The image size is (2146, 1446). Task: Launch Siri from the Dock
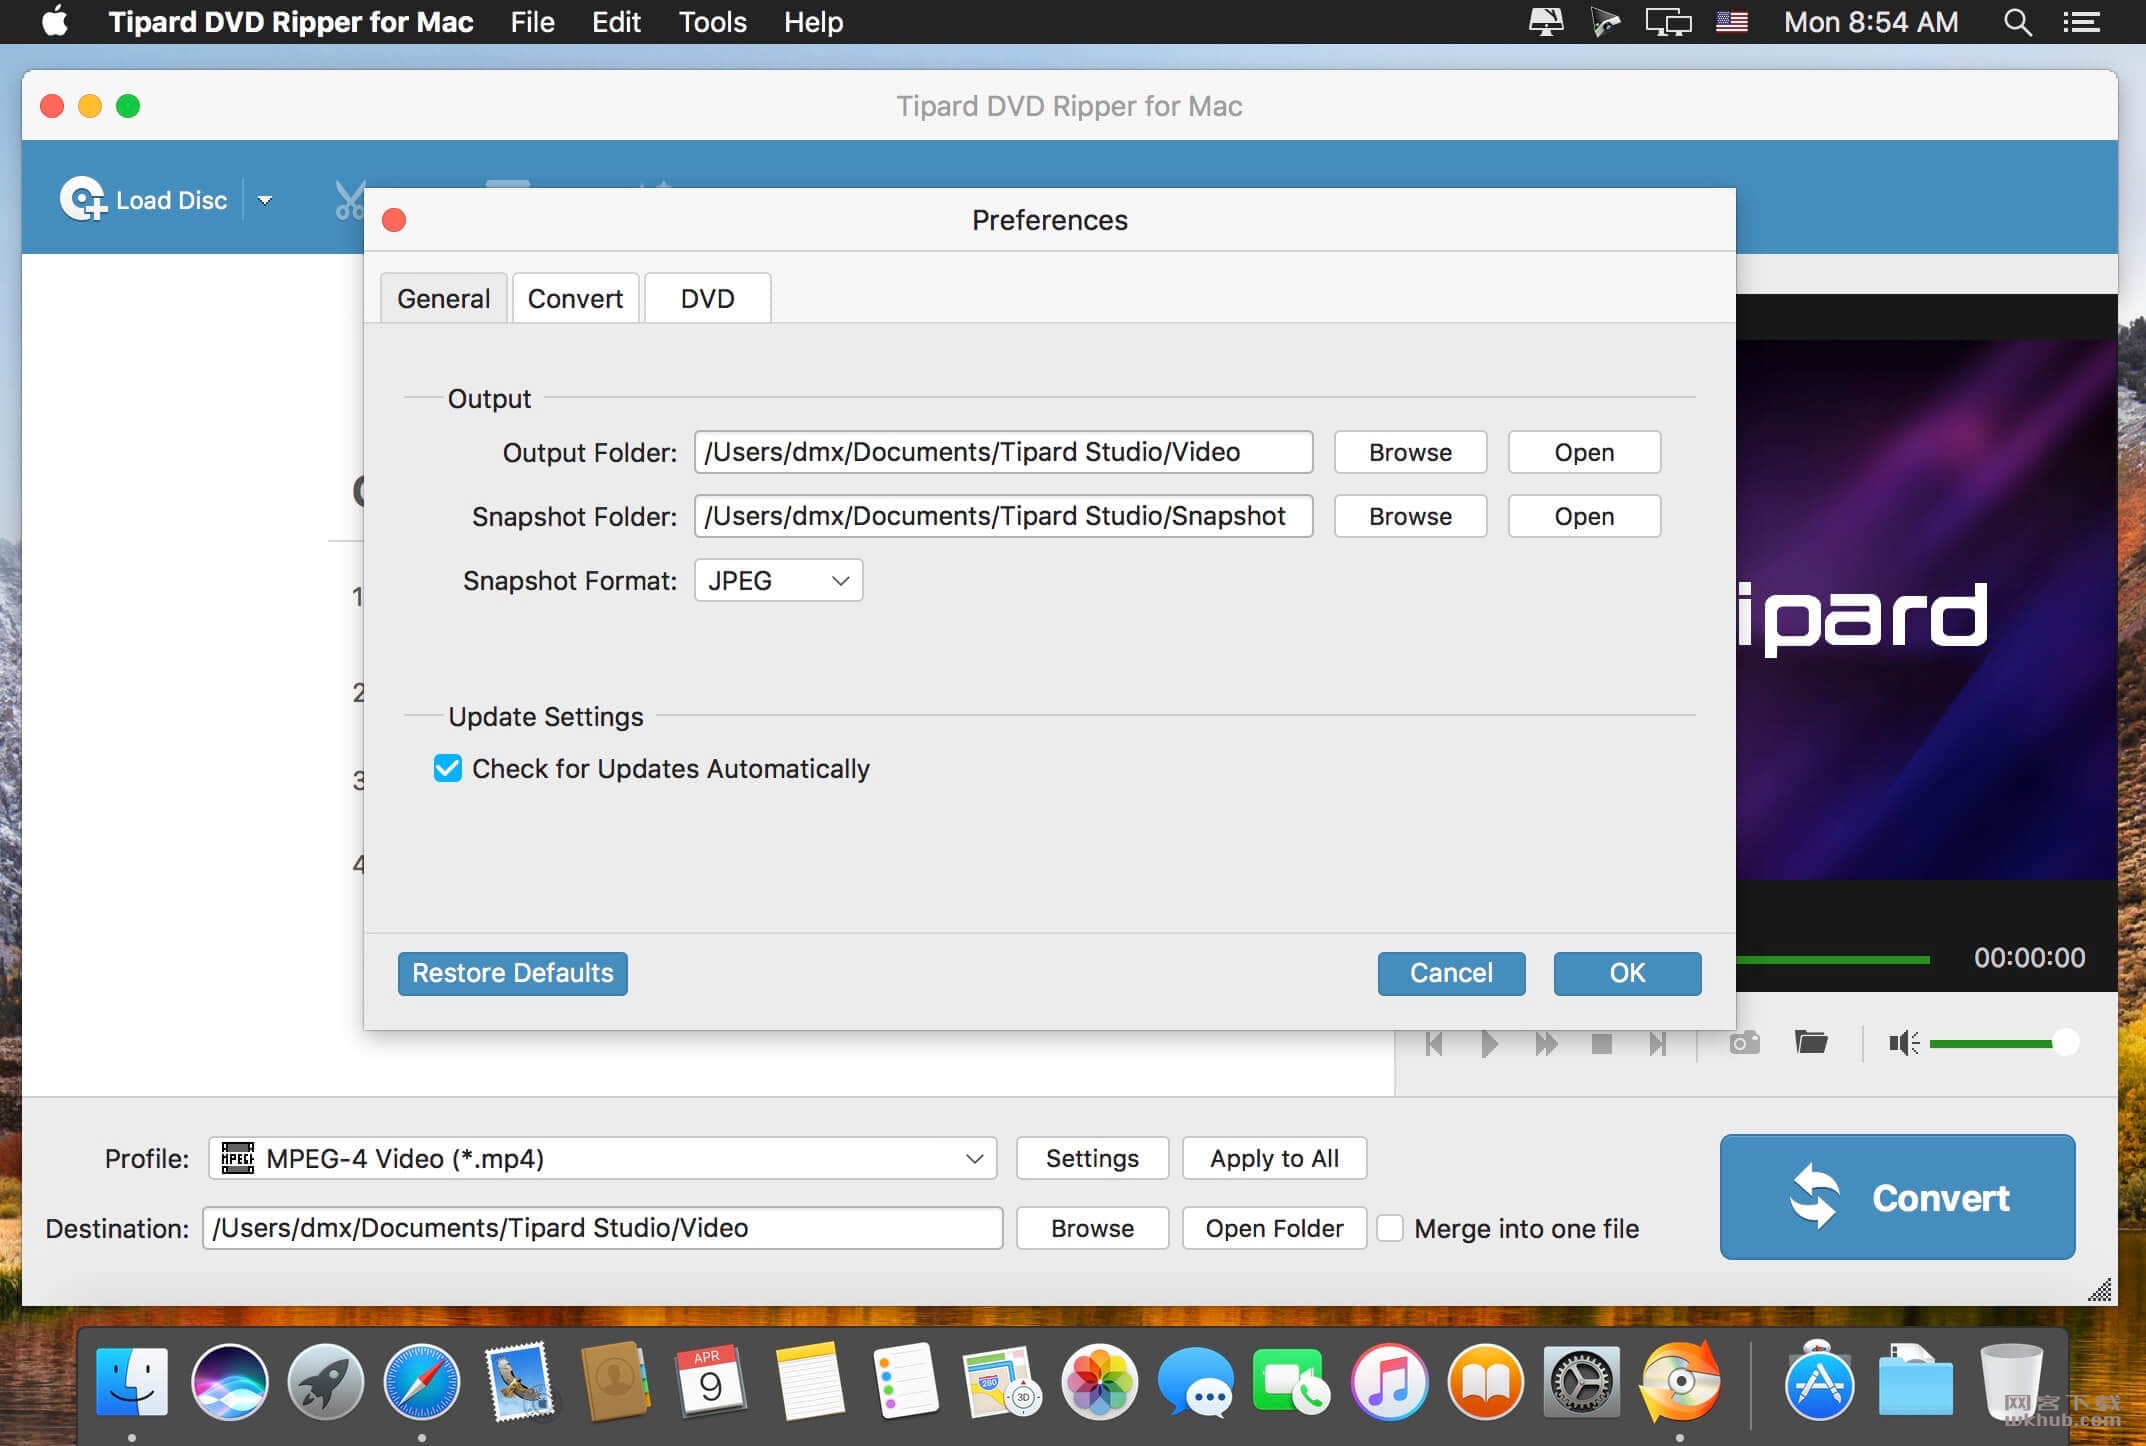tap(229, 1382)
